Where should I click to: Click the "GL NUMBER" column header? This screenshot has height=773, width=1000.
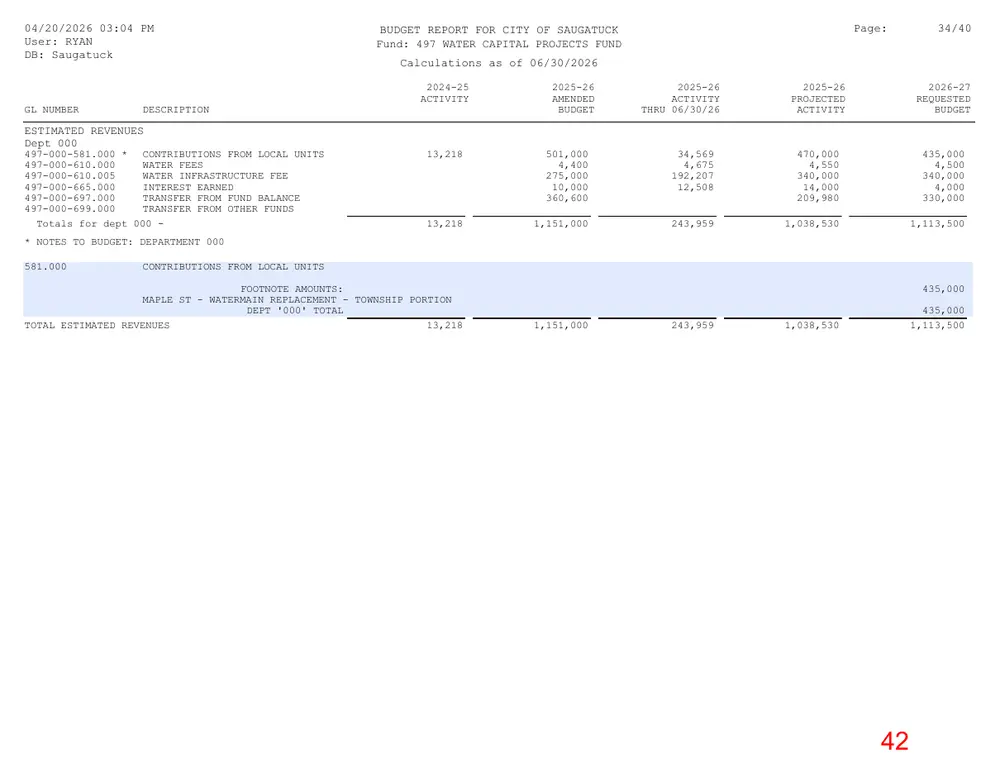(52, 110)
